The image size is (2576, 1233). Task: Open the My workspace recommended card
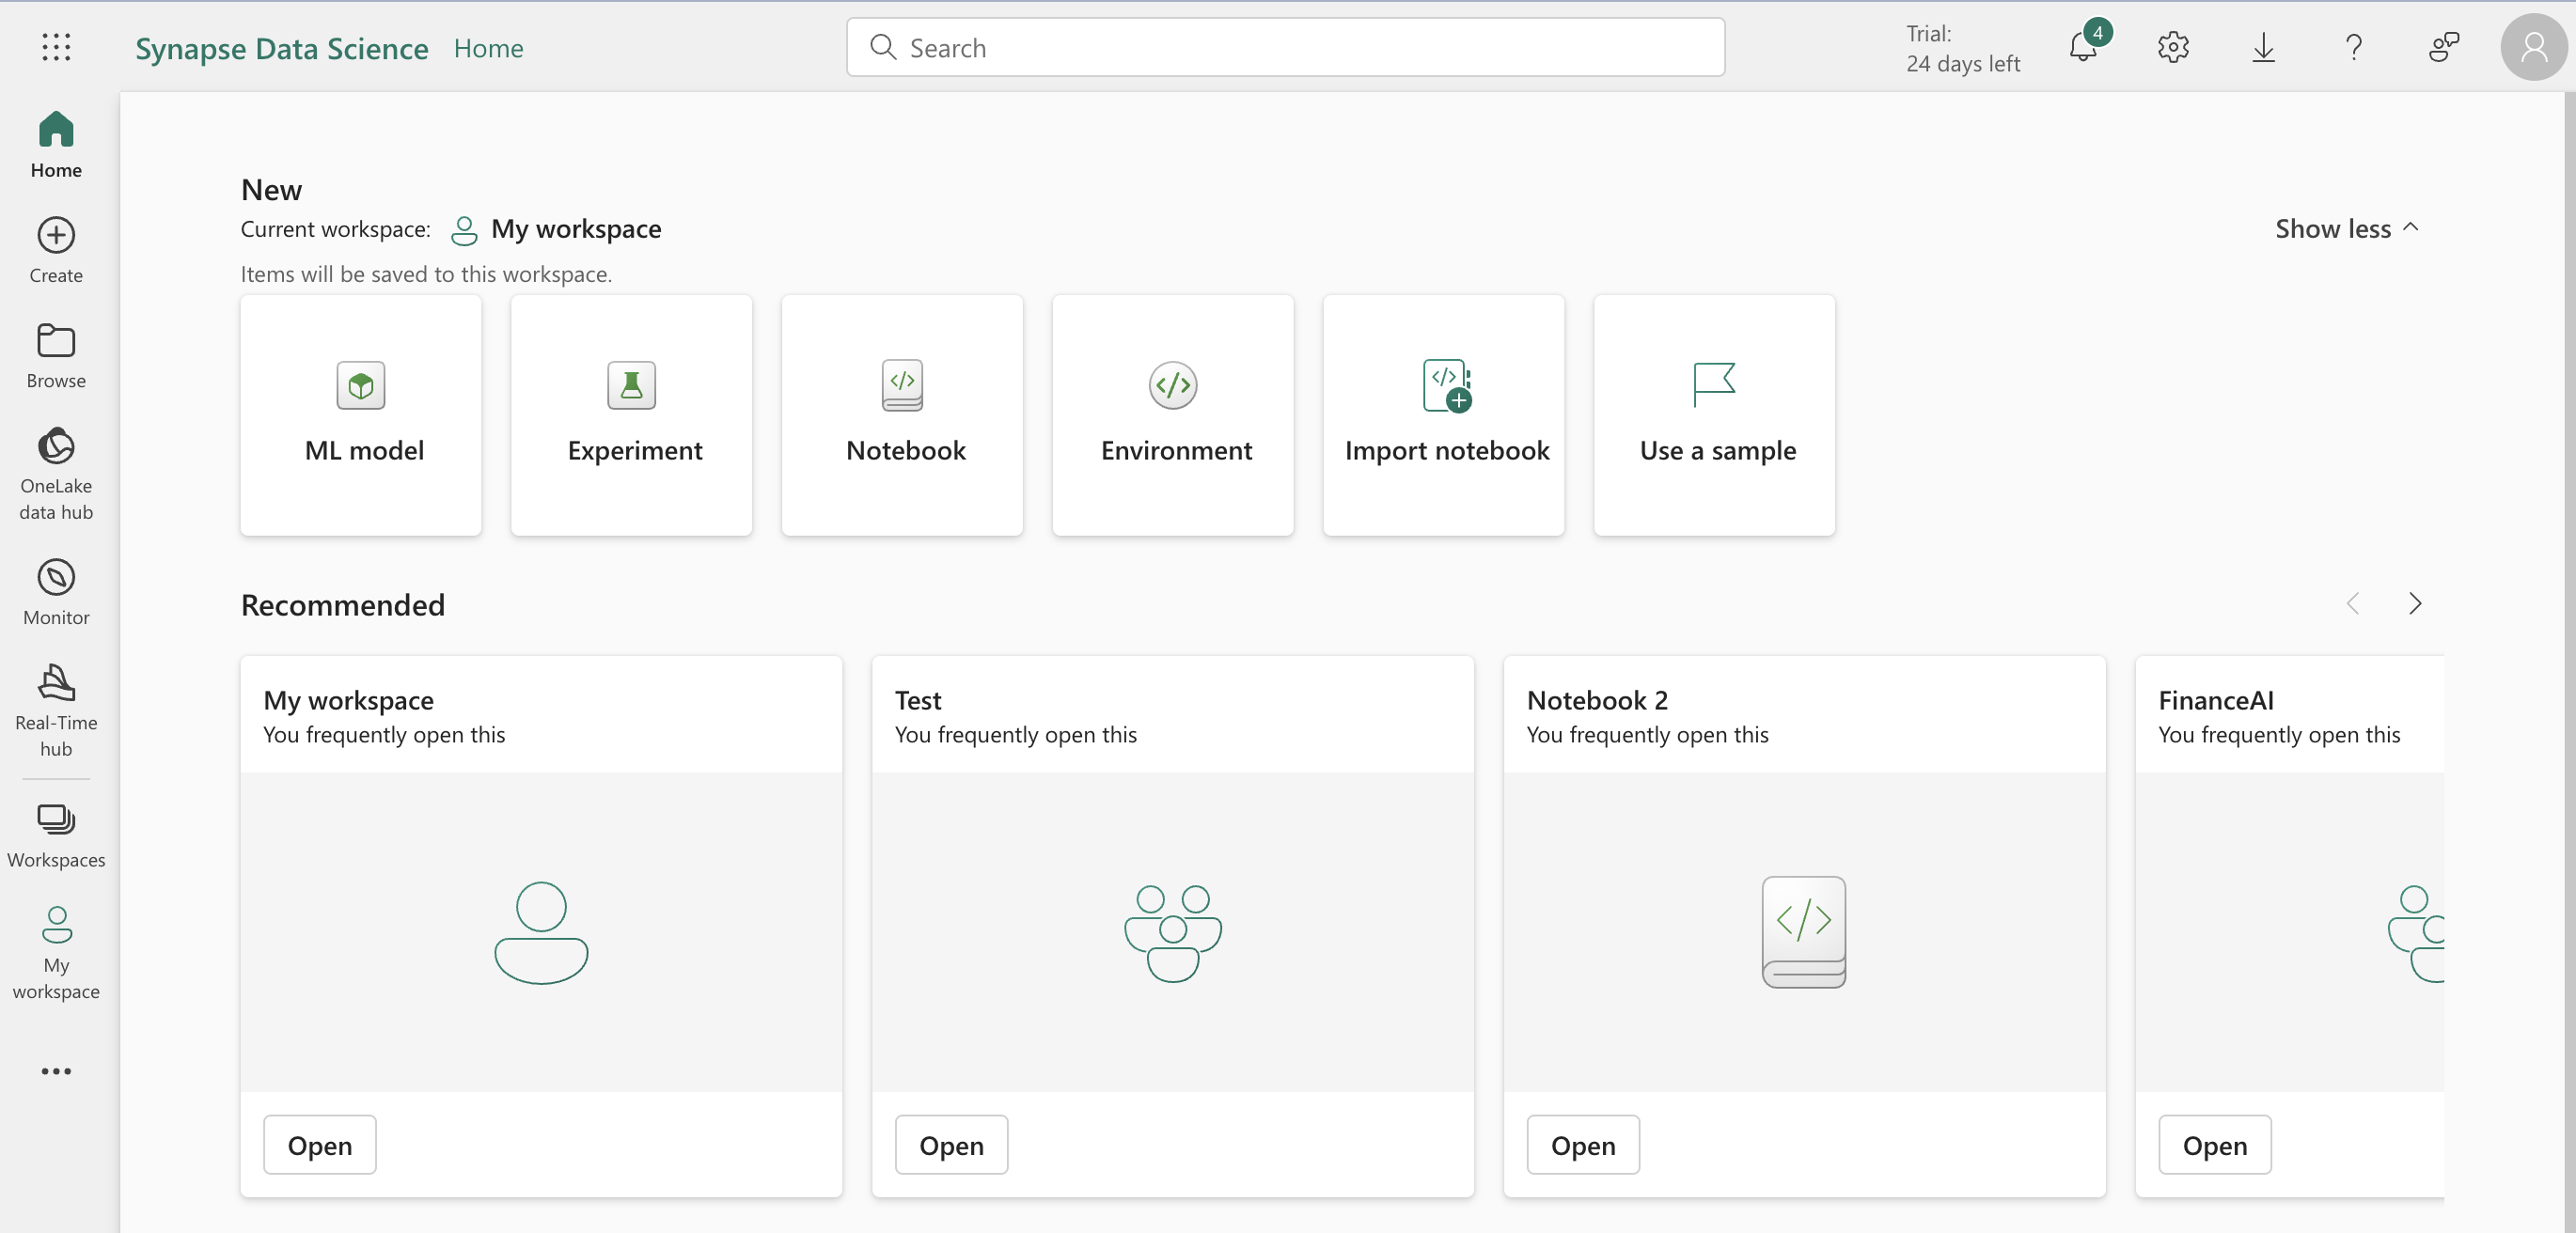tap(320, 1145)
